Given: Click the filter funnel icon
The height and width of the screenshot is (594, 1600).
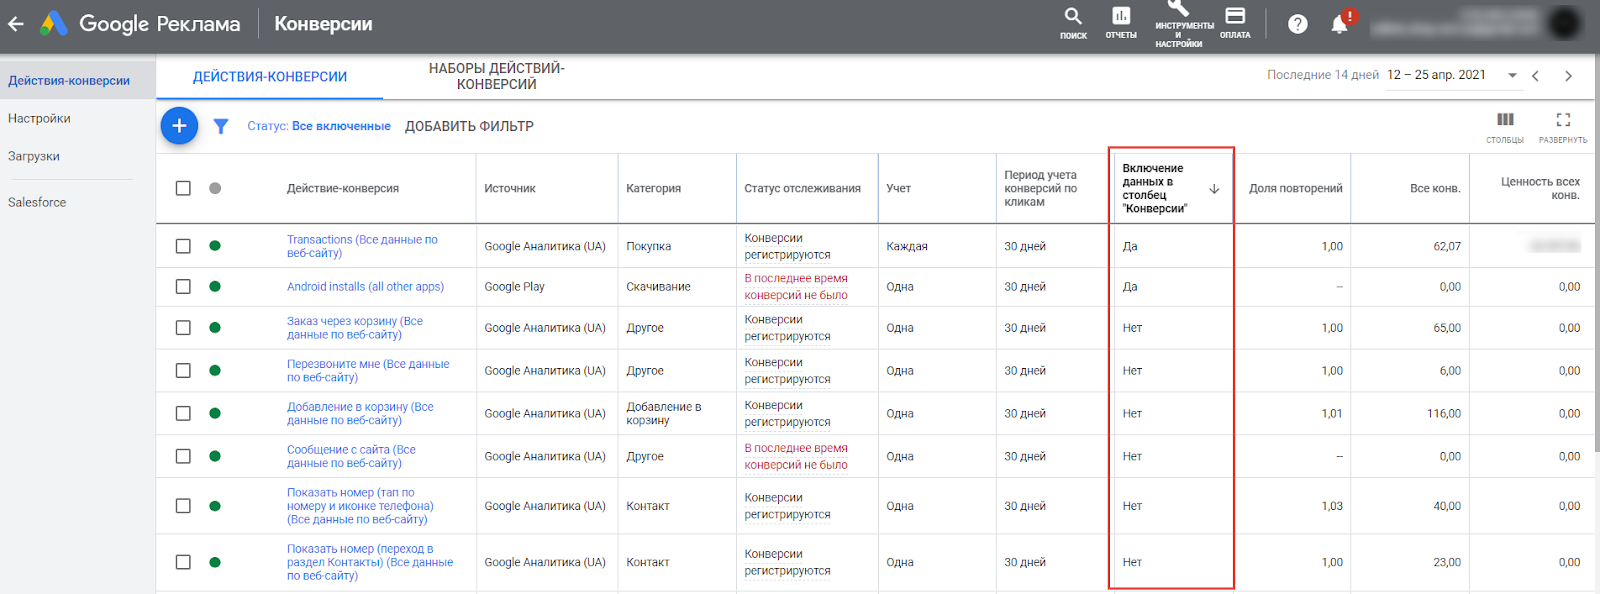Looking at the screenshot, I should click(221, 126).
